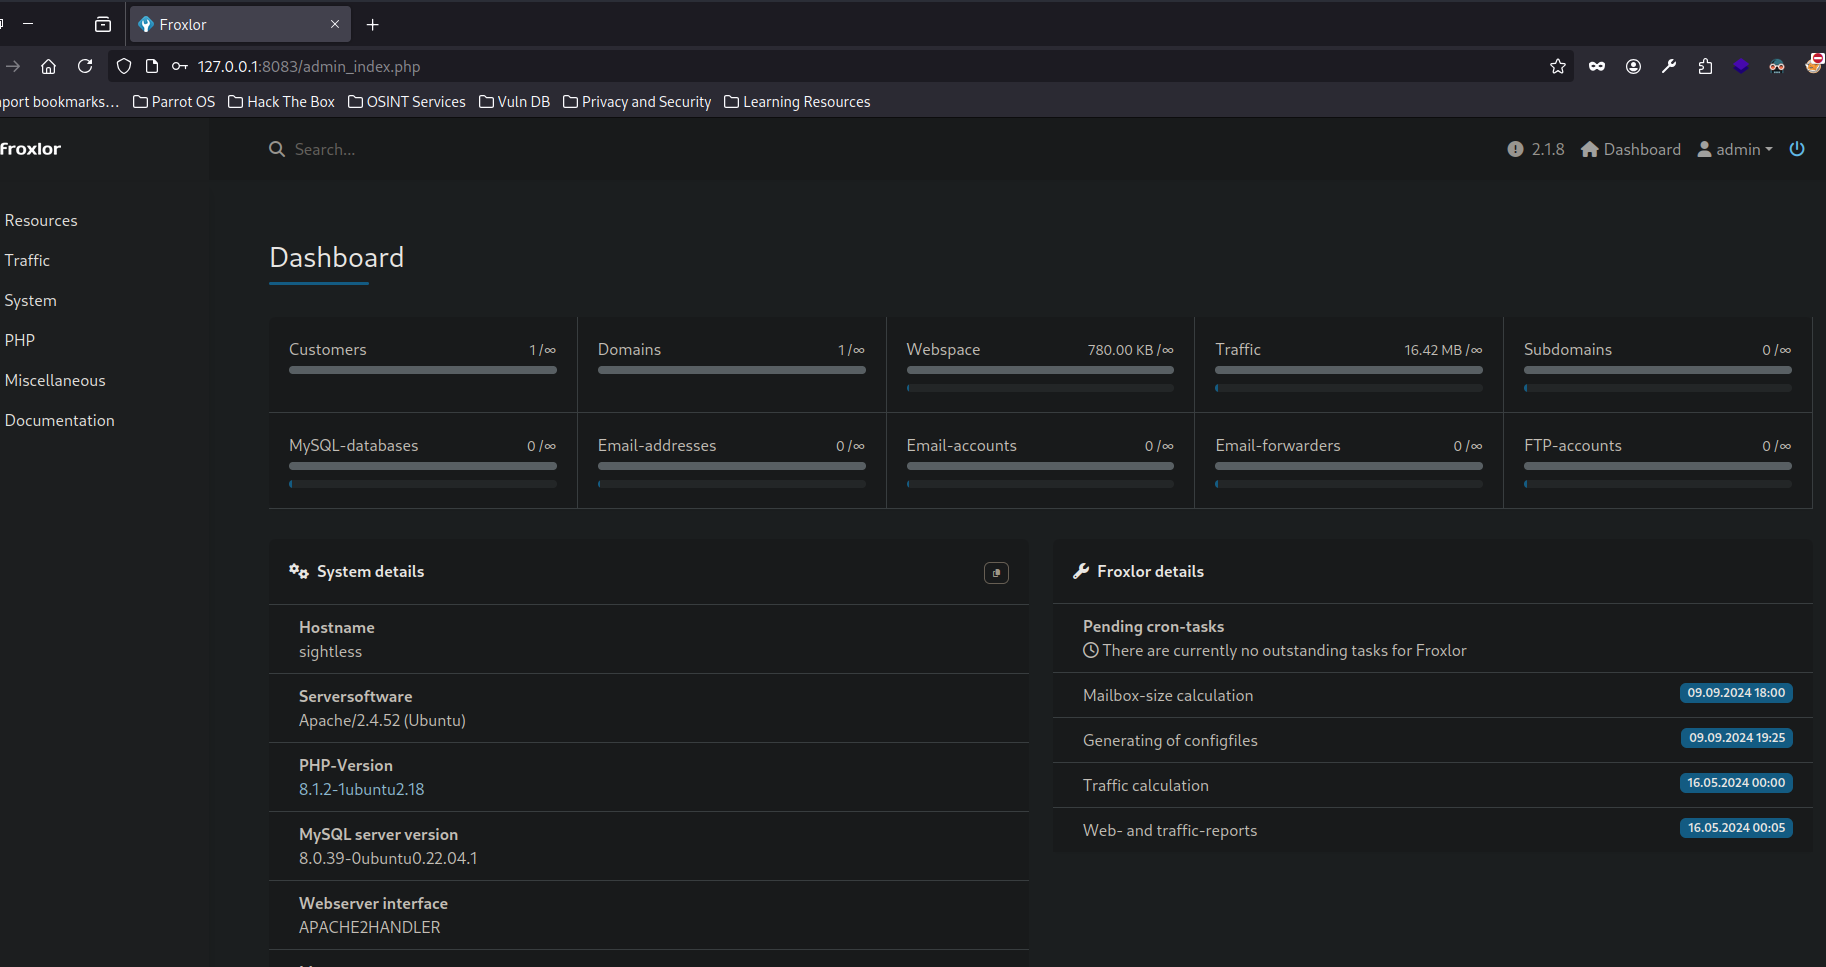Click Apache/2.4.52 (Ubuntu) server software value
1826x967 pixels.
(382, 720)
